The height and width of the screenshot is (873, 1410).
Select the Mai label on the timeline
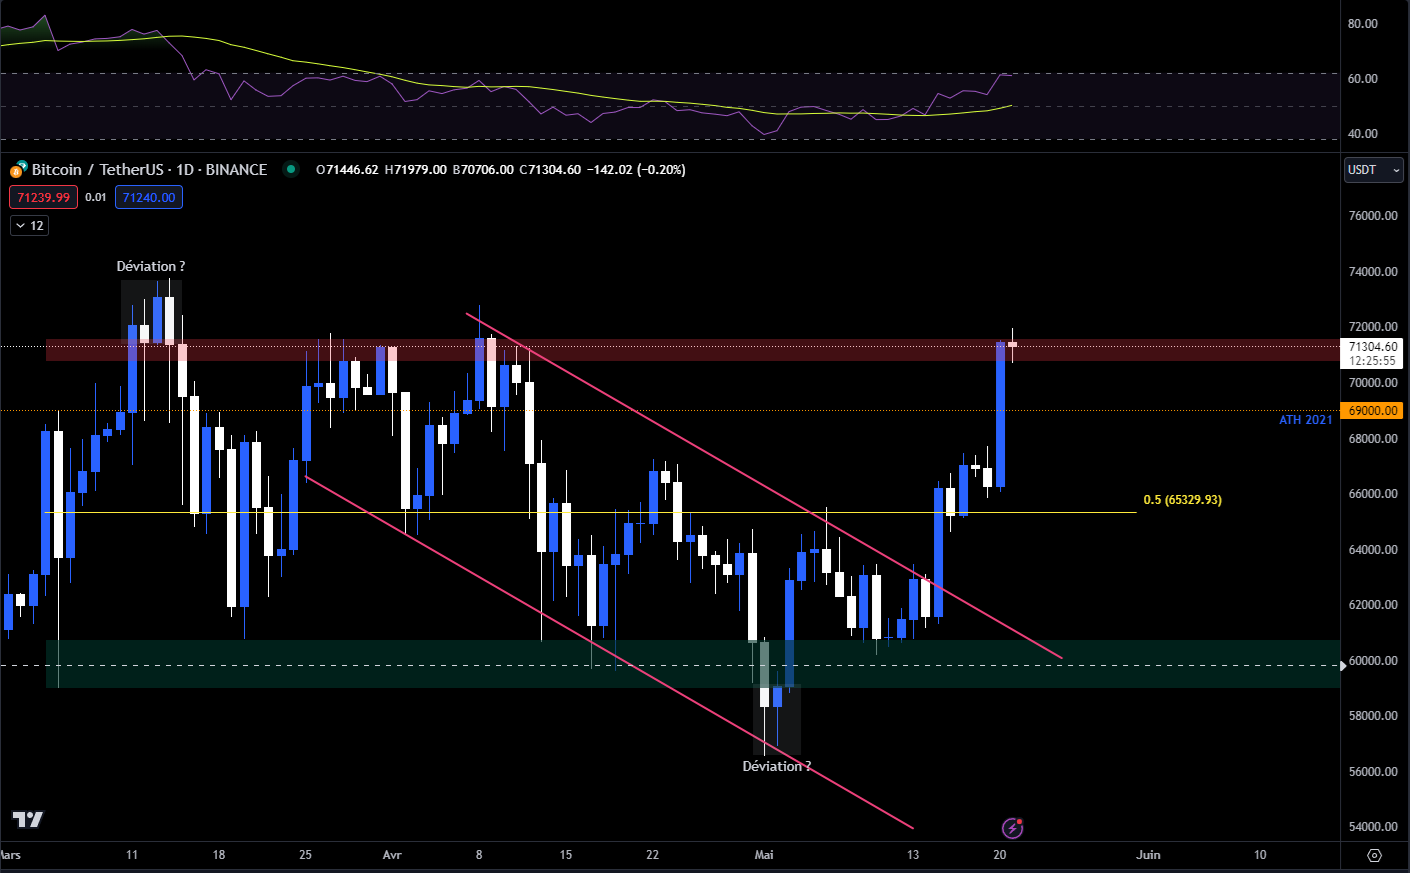coord(764,855)
